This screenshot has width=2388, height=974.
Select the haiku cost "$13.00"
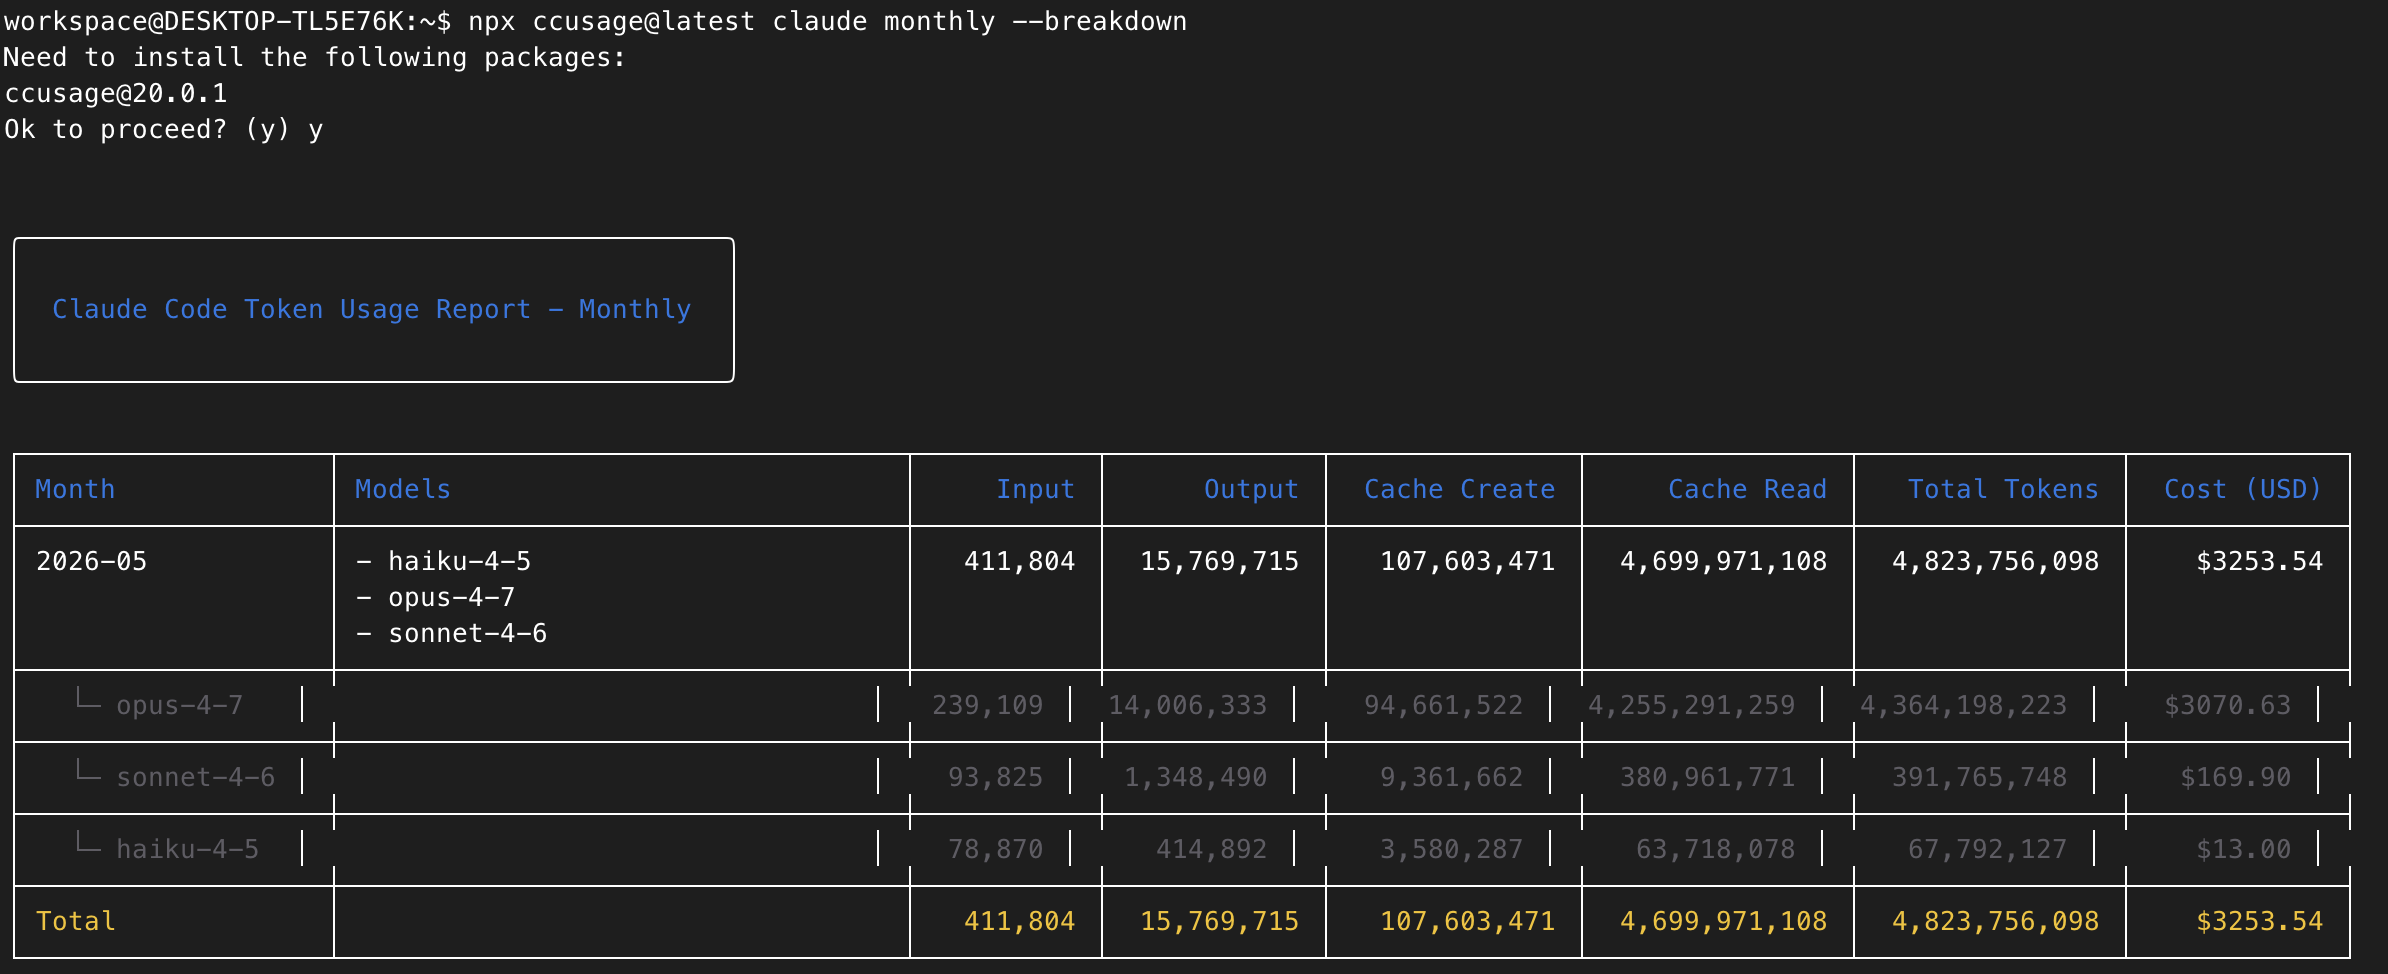click(x=2243, y=849)
